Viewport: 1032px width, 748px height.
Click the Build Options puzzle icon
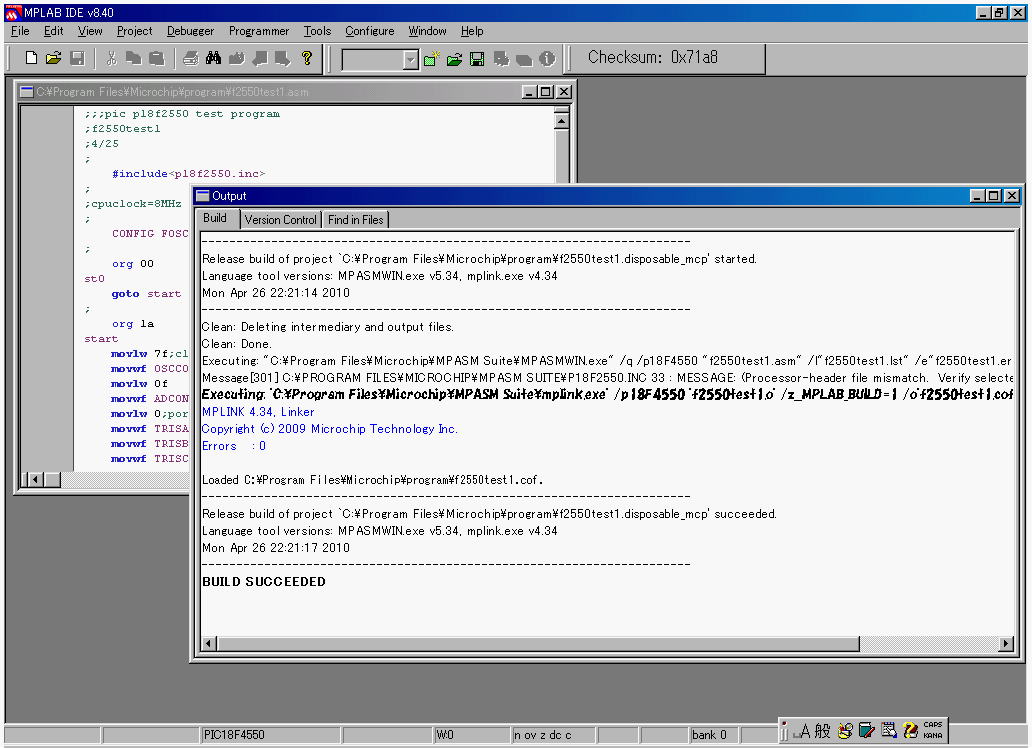[x=501, y=59]
